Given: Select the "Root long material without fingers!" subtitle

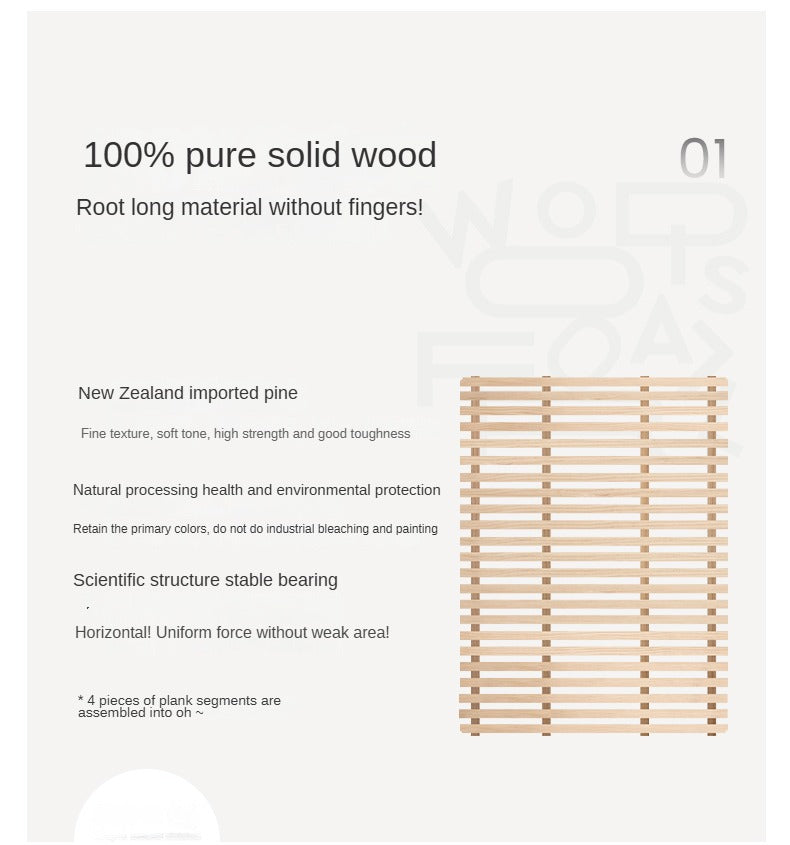Looking at the screenshot, I should [250, 208].
